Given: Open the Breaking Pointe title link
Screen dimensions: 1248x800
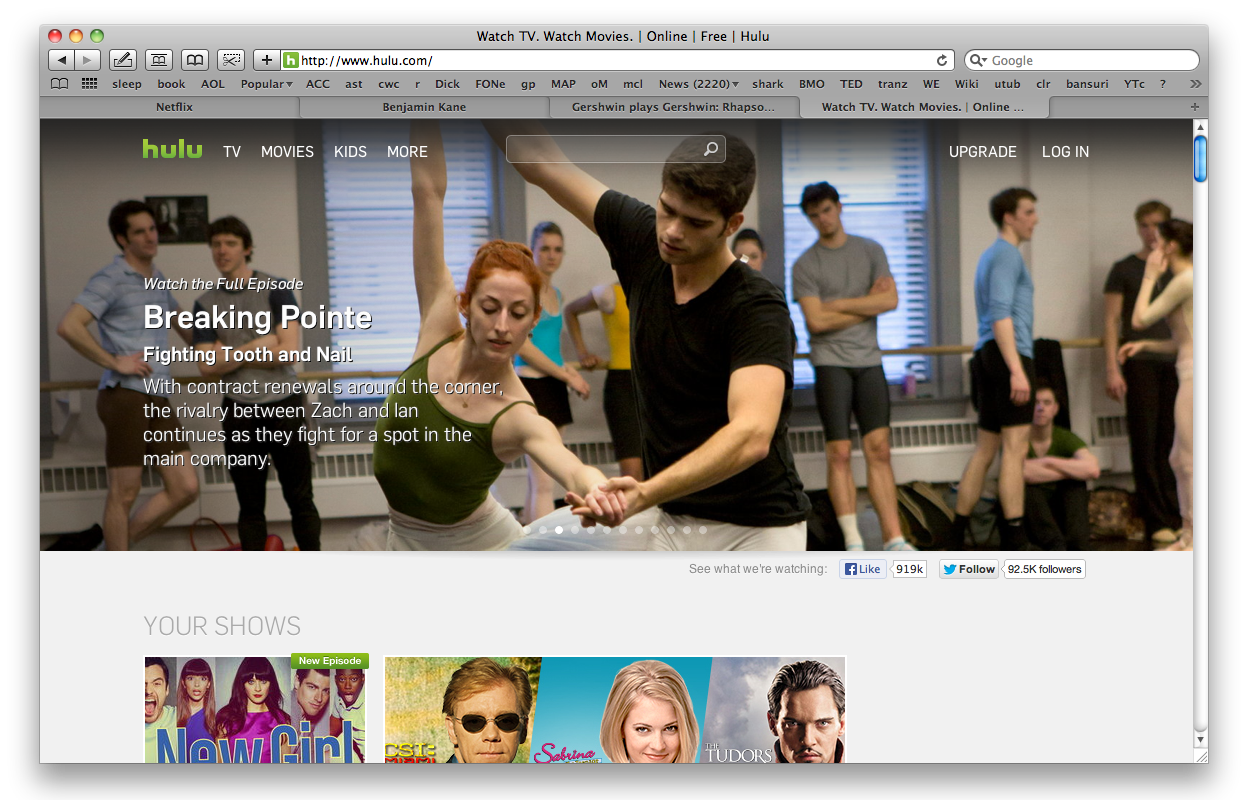Looking at the screenshot, I should click(257, 317).
